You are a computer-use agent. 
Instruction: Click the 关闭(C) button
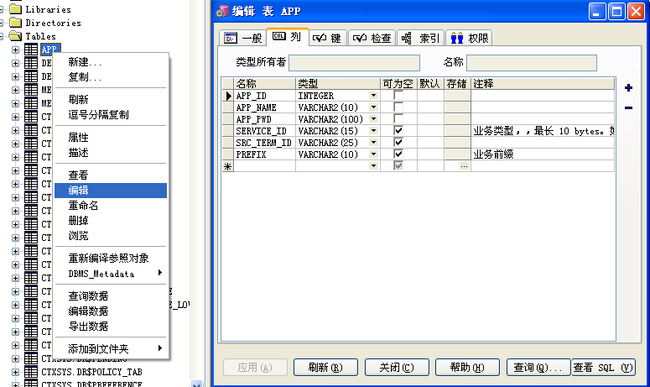click(x=396, y=368)
